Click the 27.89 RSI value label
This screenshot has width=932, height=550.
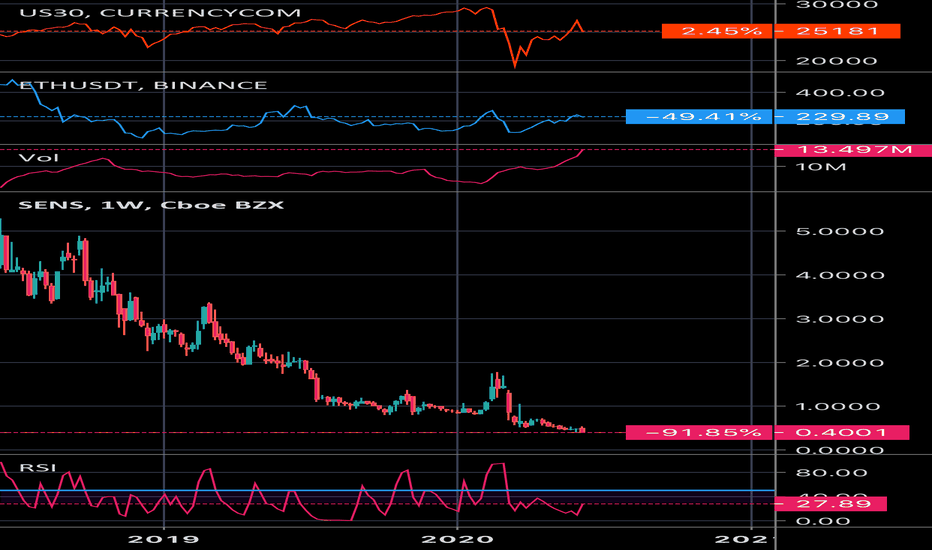[x=830, y=504]
